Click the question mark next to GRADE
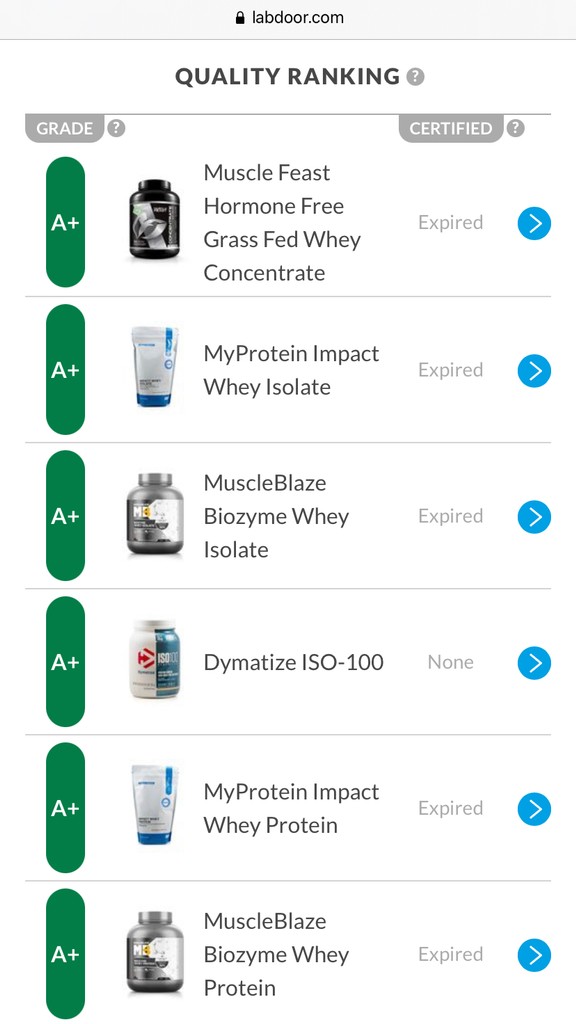Image resolution: width=576 pixels, height=1024 pixels. pyautogui.click(x=116, y=128)
